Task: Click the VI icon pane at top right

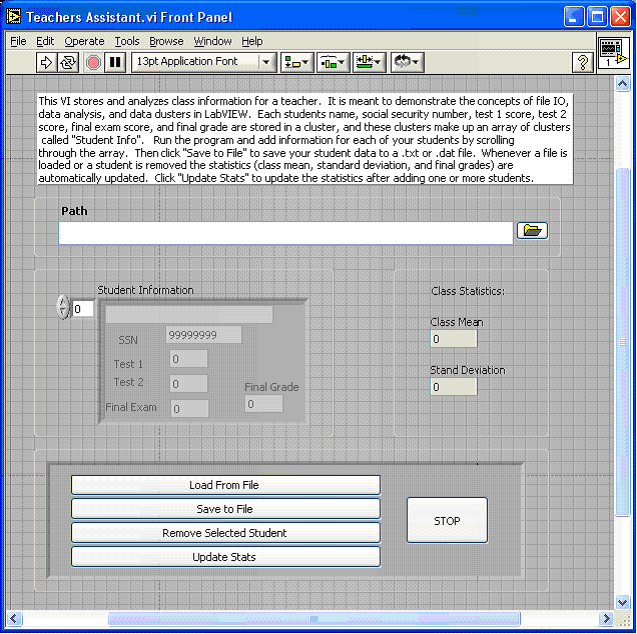Action: (612, 54)
